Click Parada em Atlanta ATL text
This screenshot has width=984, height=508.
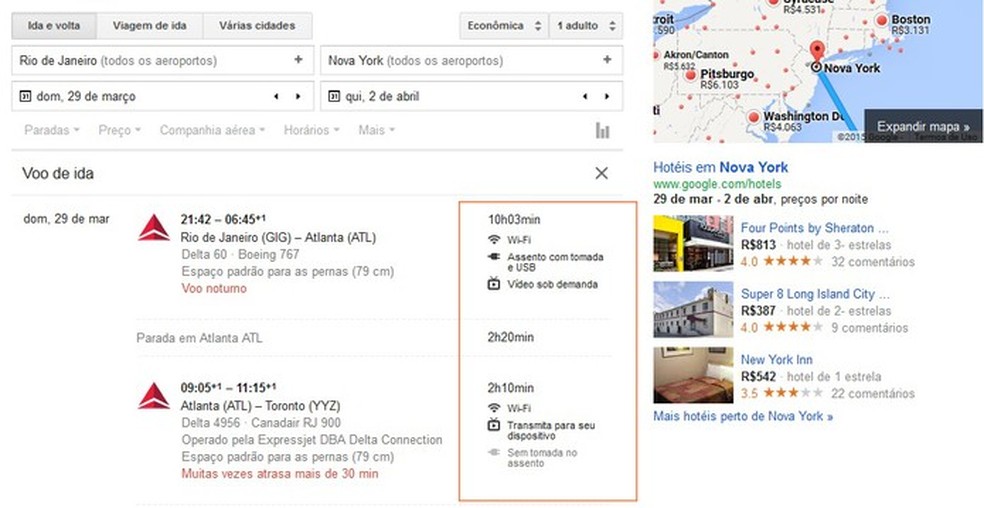[200, 338]
